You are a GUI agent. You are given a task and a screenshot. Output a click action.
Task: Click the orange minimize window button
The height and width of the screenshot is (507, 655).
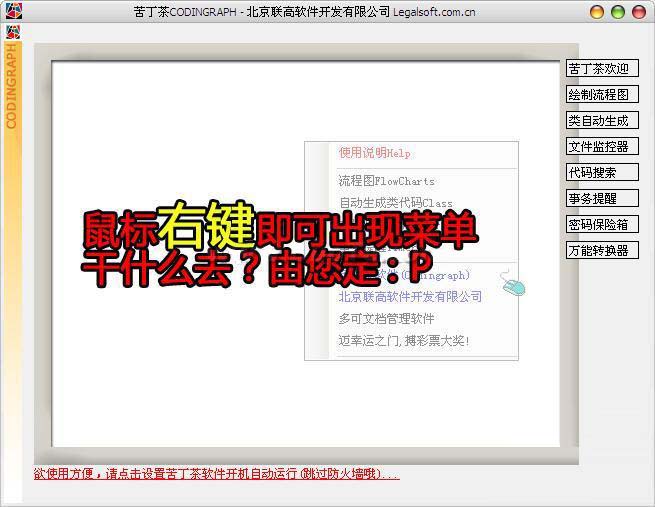597,12
